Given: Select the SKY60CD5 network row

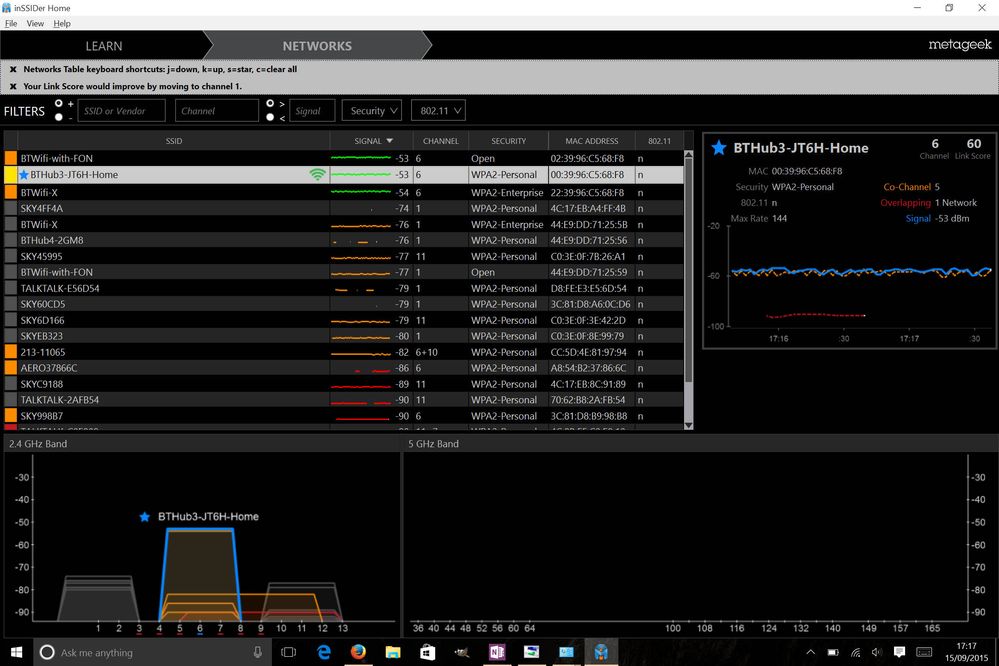Looking at the screenshot, I should 344,304.
